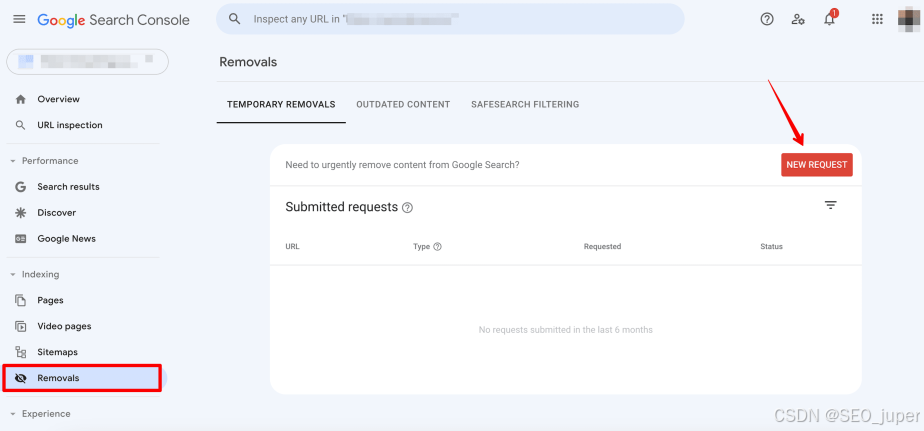Viewport: 924px width, 431px height.
Task: Collapse the Performance section
Action: click(44, 161)
